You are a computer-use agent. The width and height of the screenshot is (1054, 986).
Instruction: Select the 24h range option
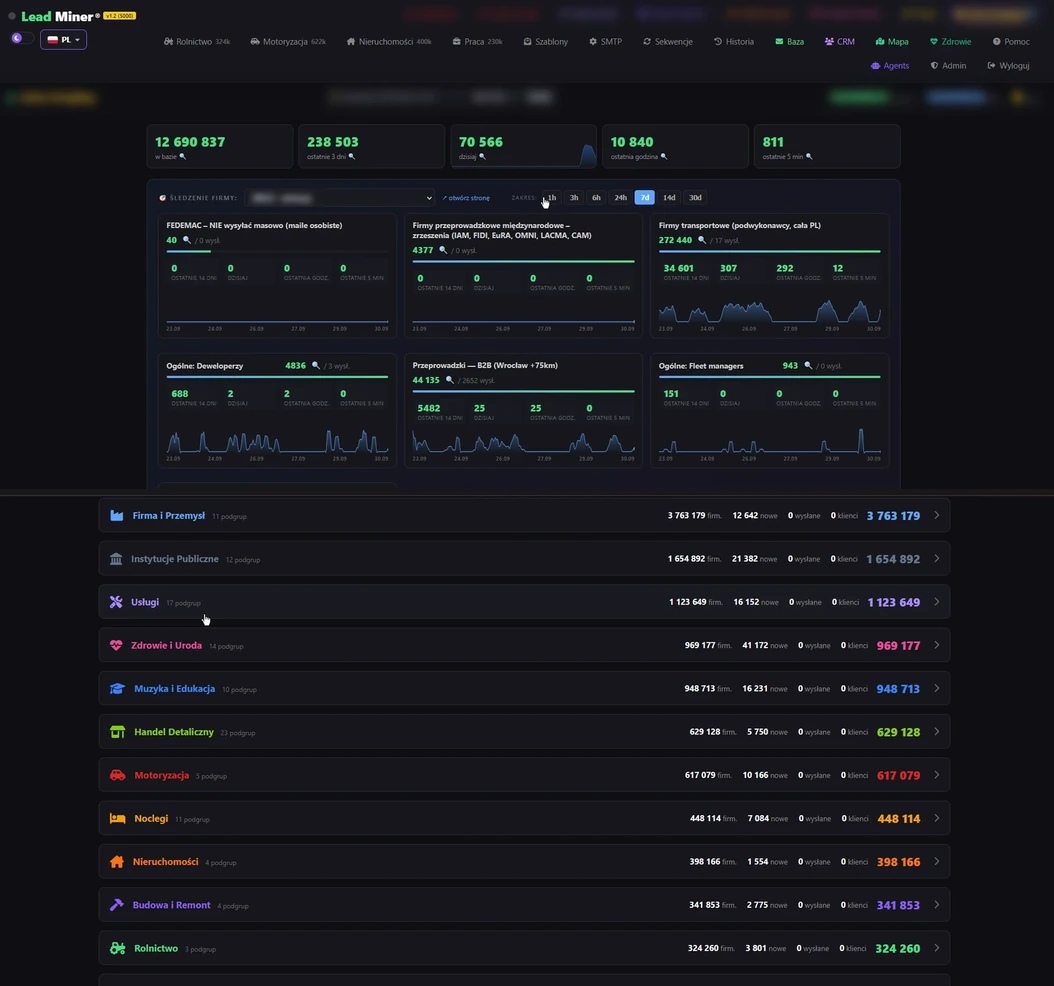620,198
